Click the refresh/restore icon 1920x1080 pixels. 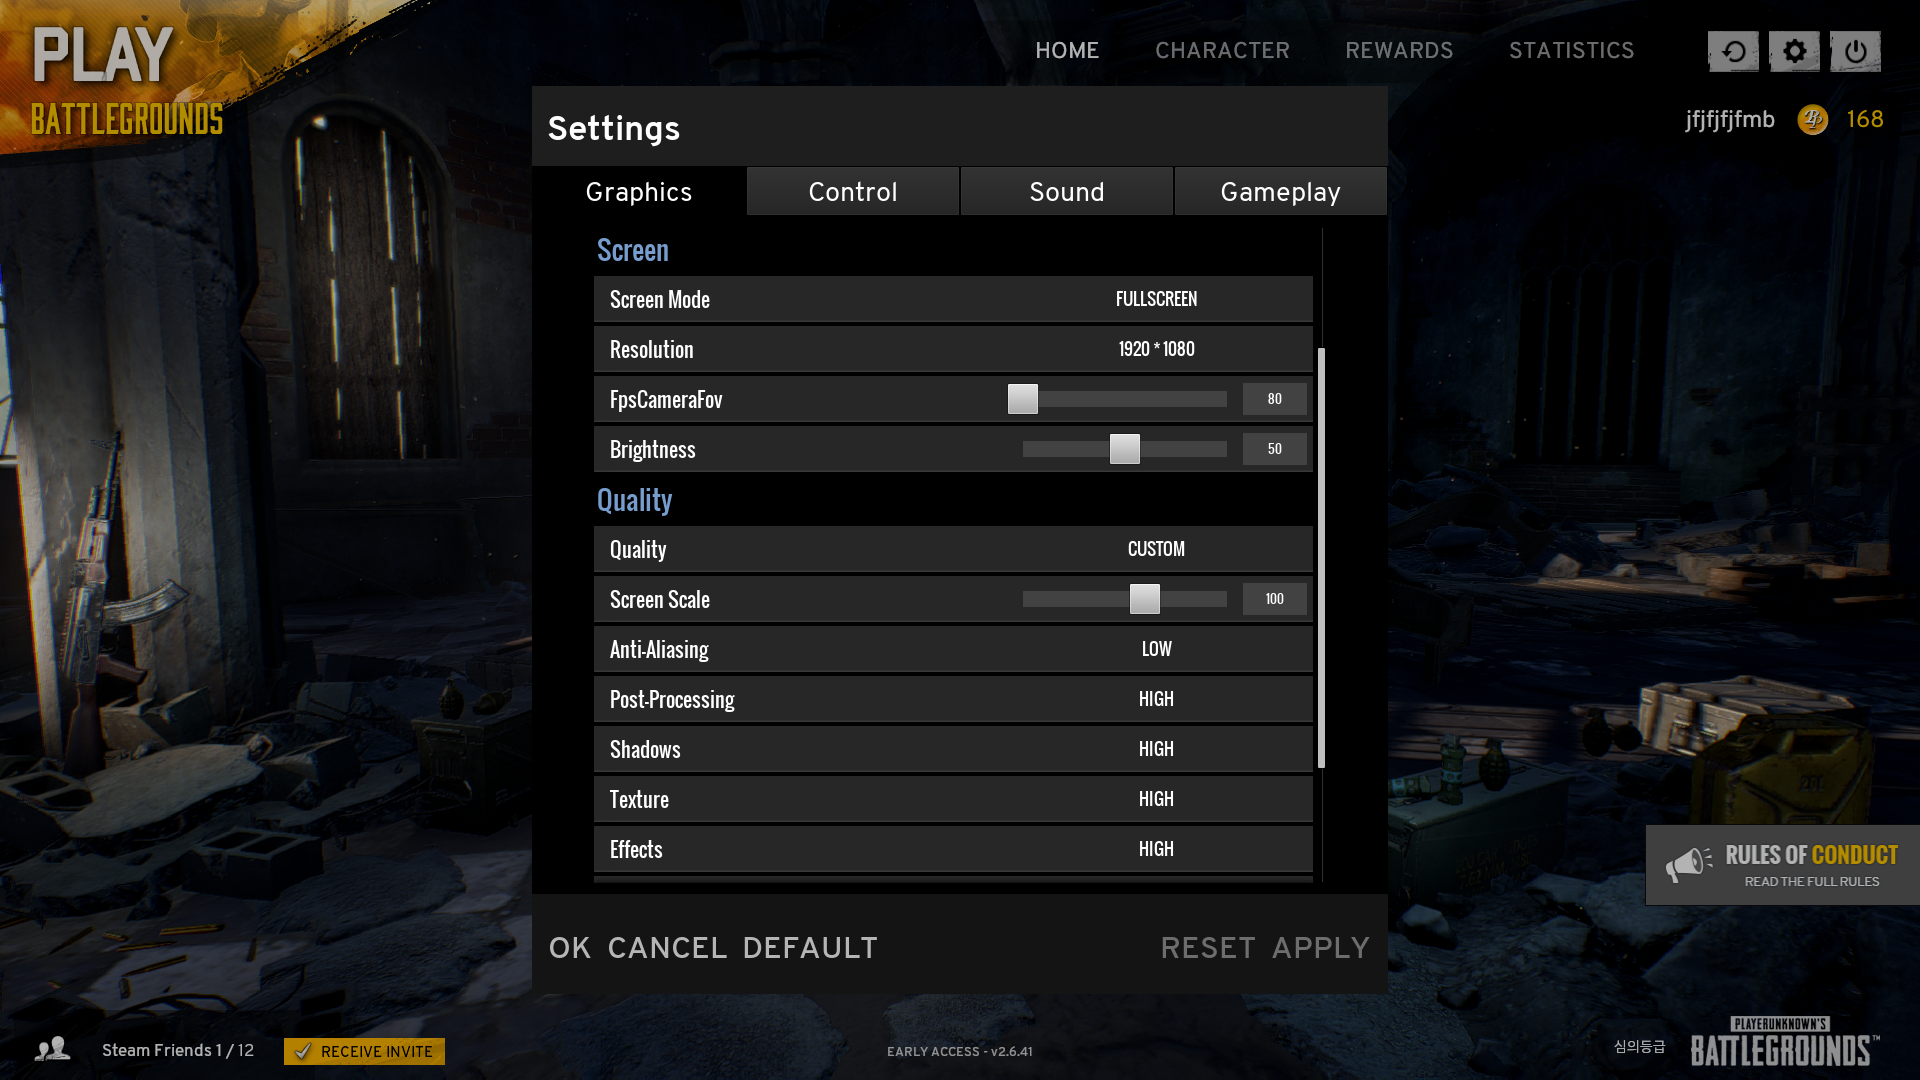[x=1733, y=50]
